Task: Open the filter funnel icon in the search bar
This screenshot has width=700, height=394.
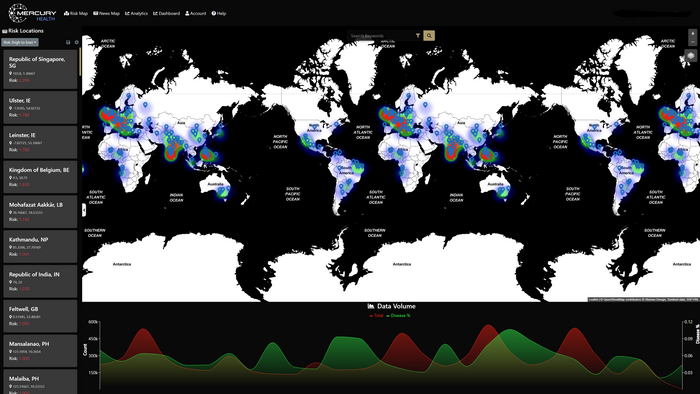Action: click(418, 36)
